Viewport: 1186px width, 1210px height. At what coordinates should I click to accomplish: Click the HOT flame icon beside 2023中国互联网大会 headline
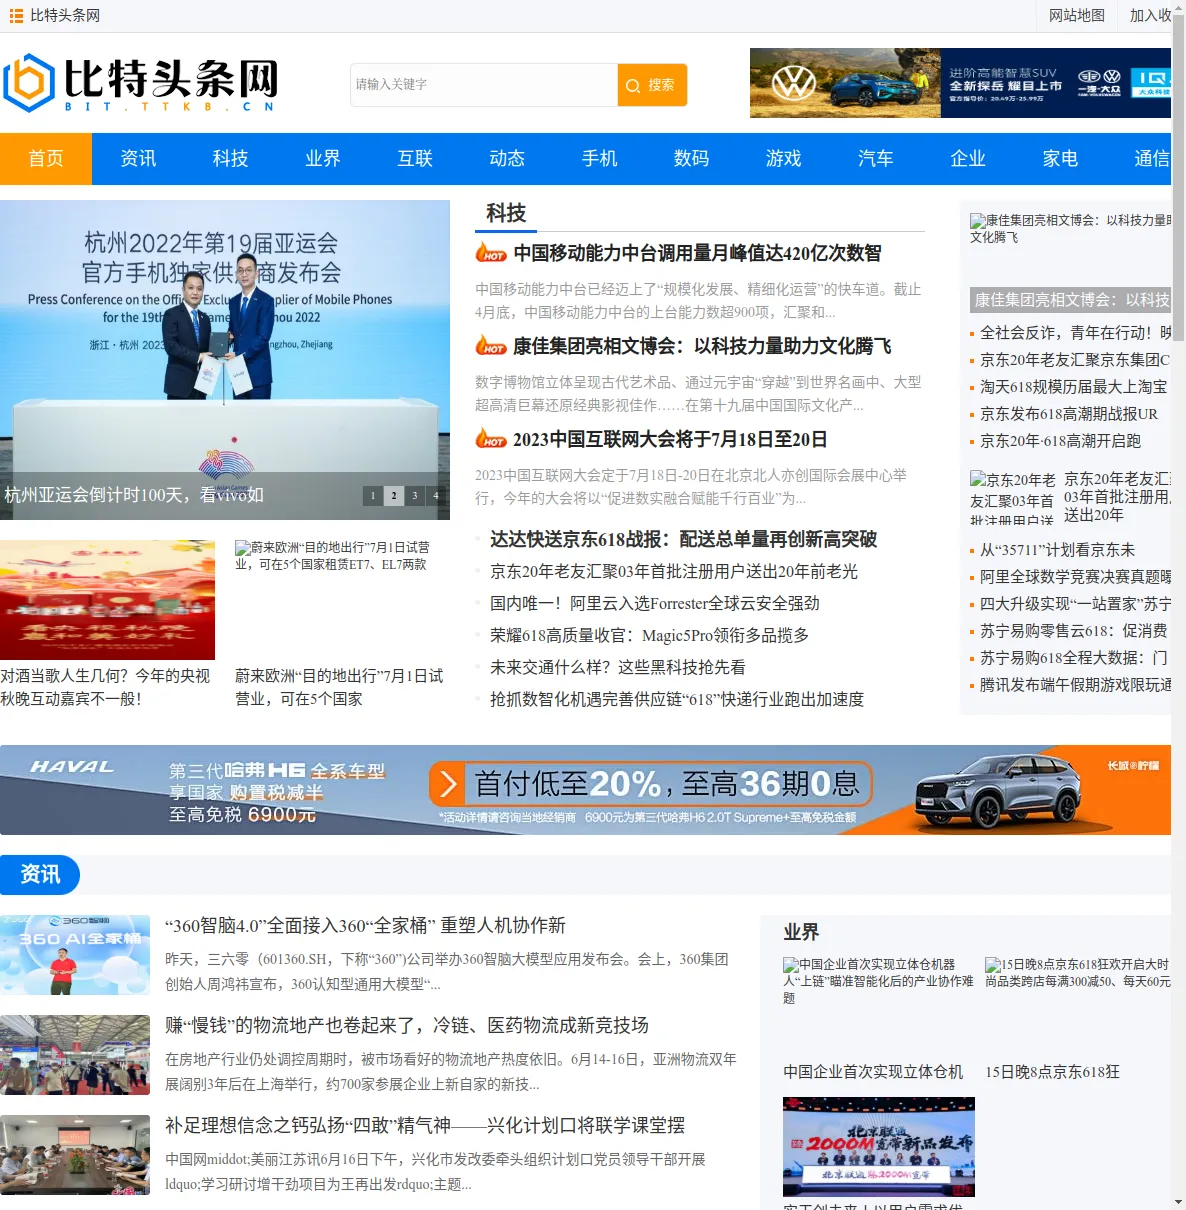[x=490, y=438]
